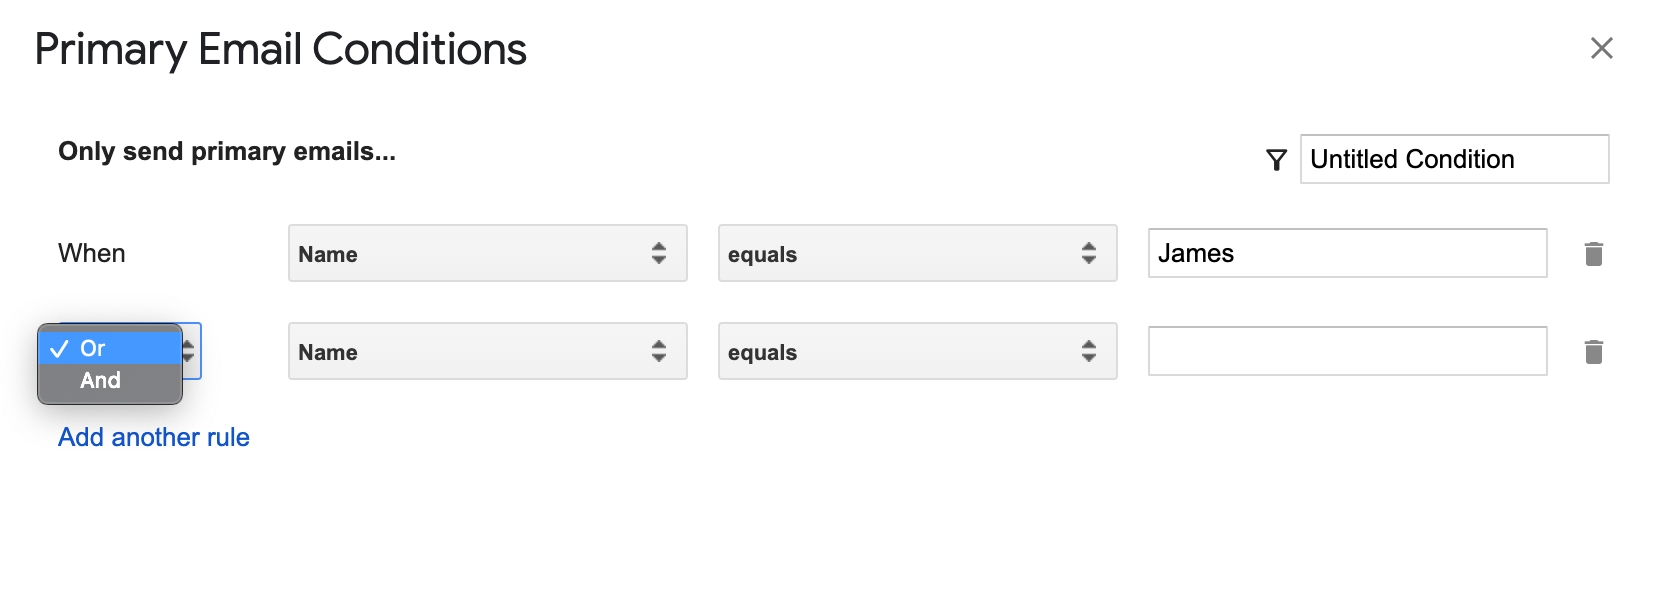This screenshot has width=1656, height=602.
Task: Delete the rule with value James
Action: click(1594, 254)
